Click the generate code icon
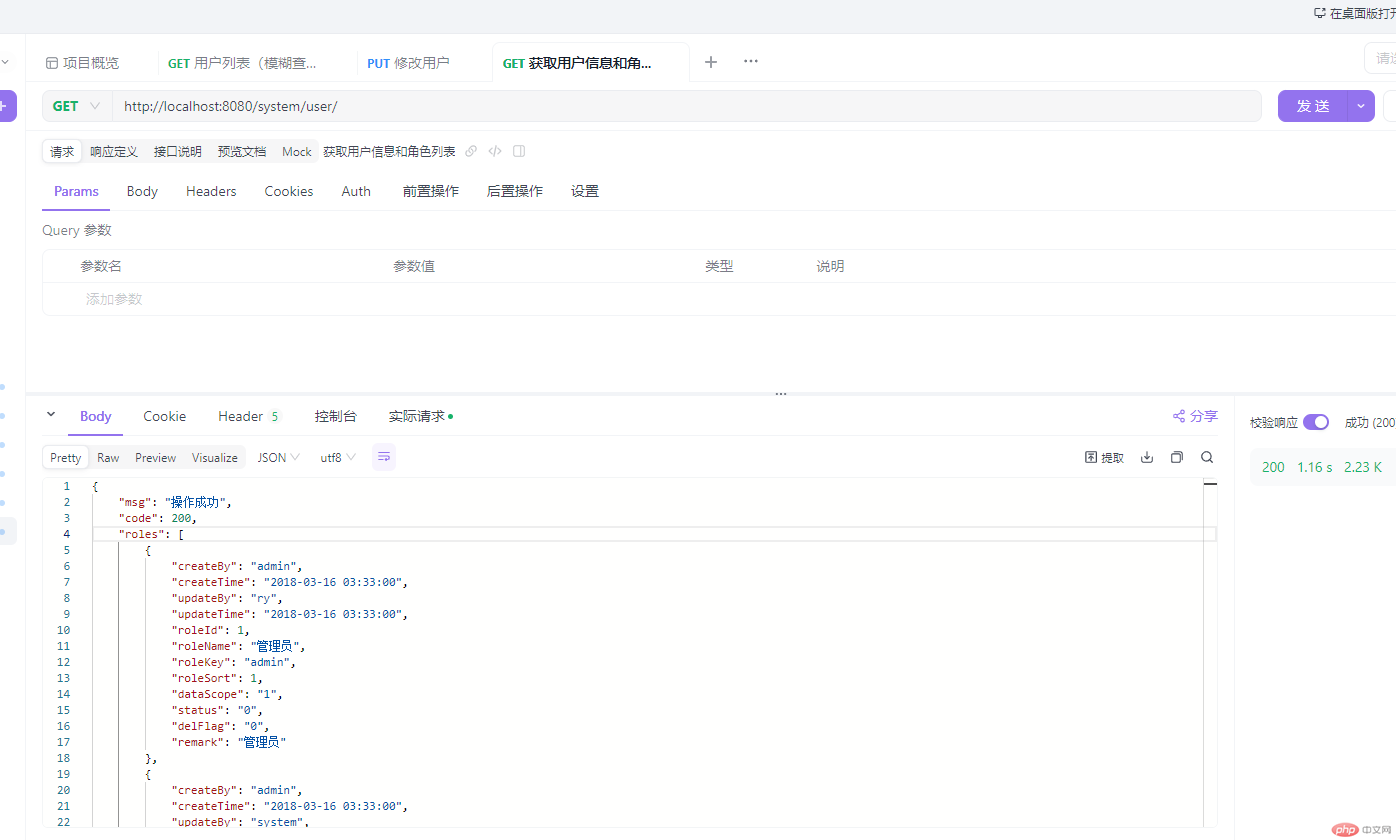Viewport: 1396px width, 840px height. tap(495, 152)
